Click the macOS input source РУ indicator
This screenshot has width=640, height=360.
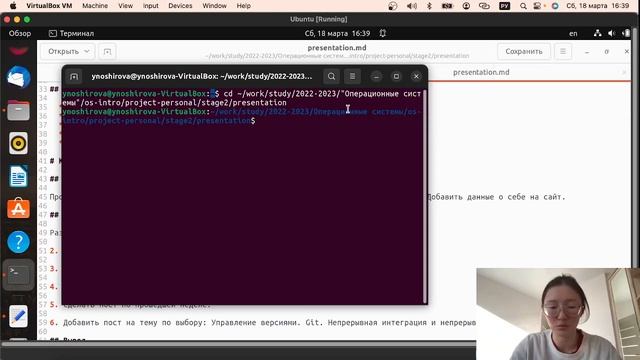[504, 6]
